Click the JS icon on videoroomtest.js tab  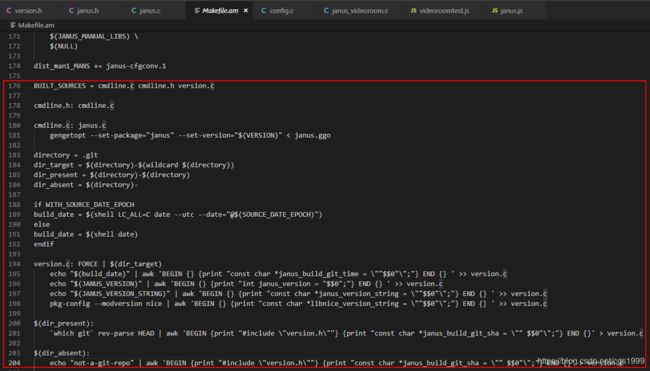pyautogui.click(x=413, y=11)
